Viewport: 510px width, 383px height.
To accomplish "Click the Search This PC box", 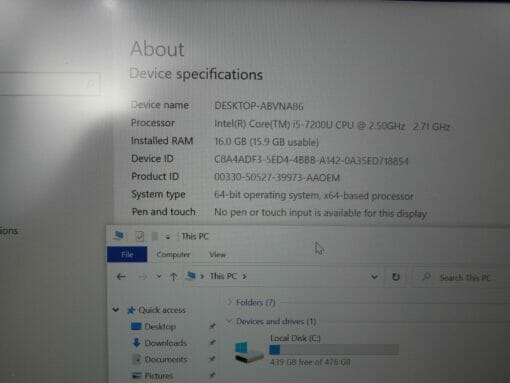I will tap(462, 277).
